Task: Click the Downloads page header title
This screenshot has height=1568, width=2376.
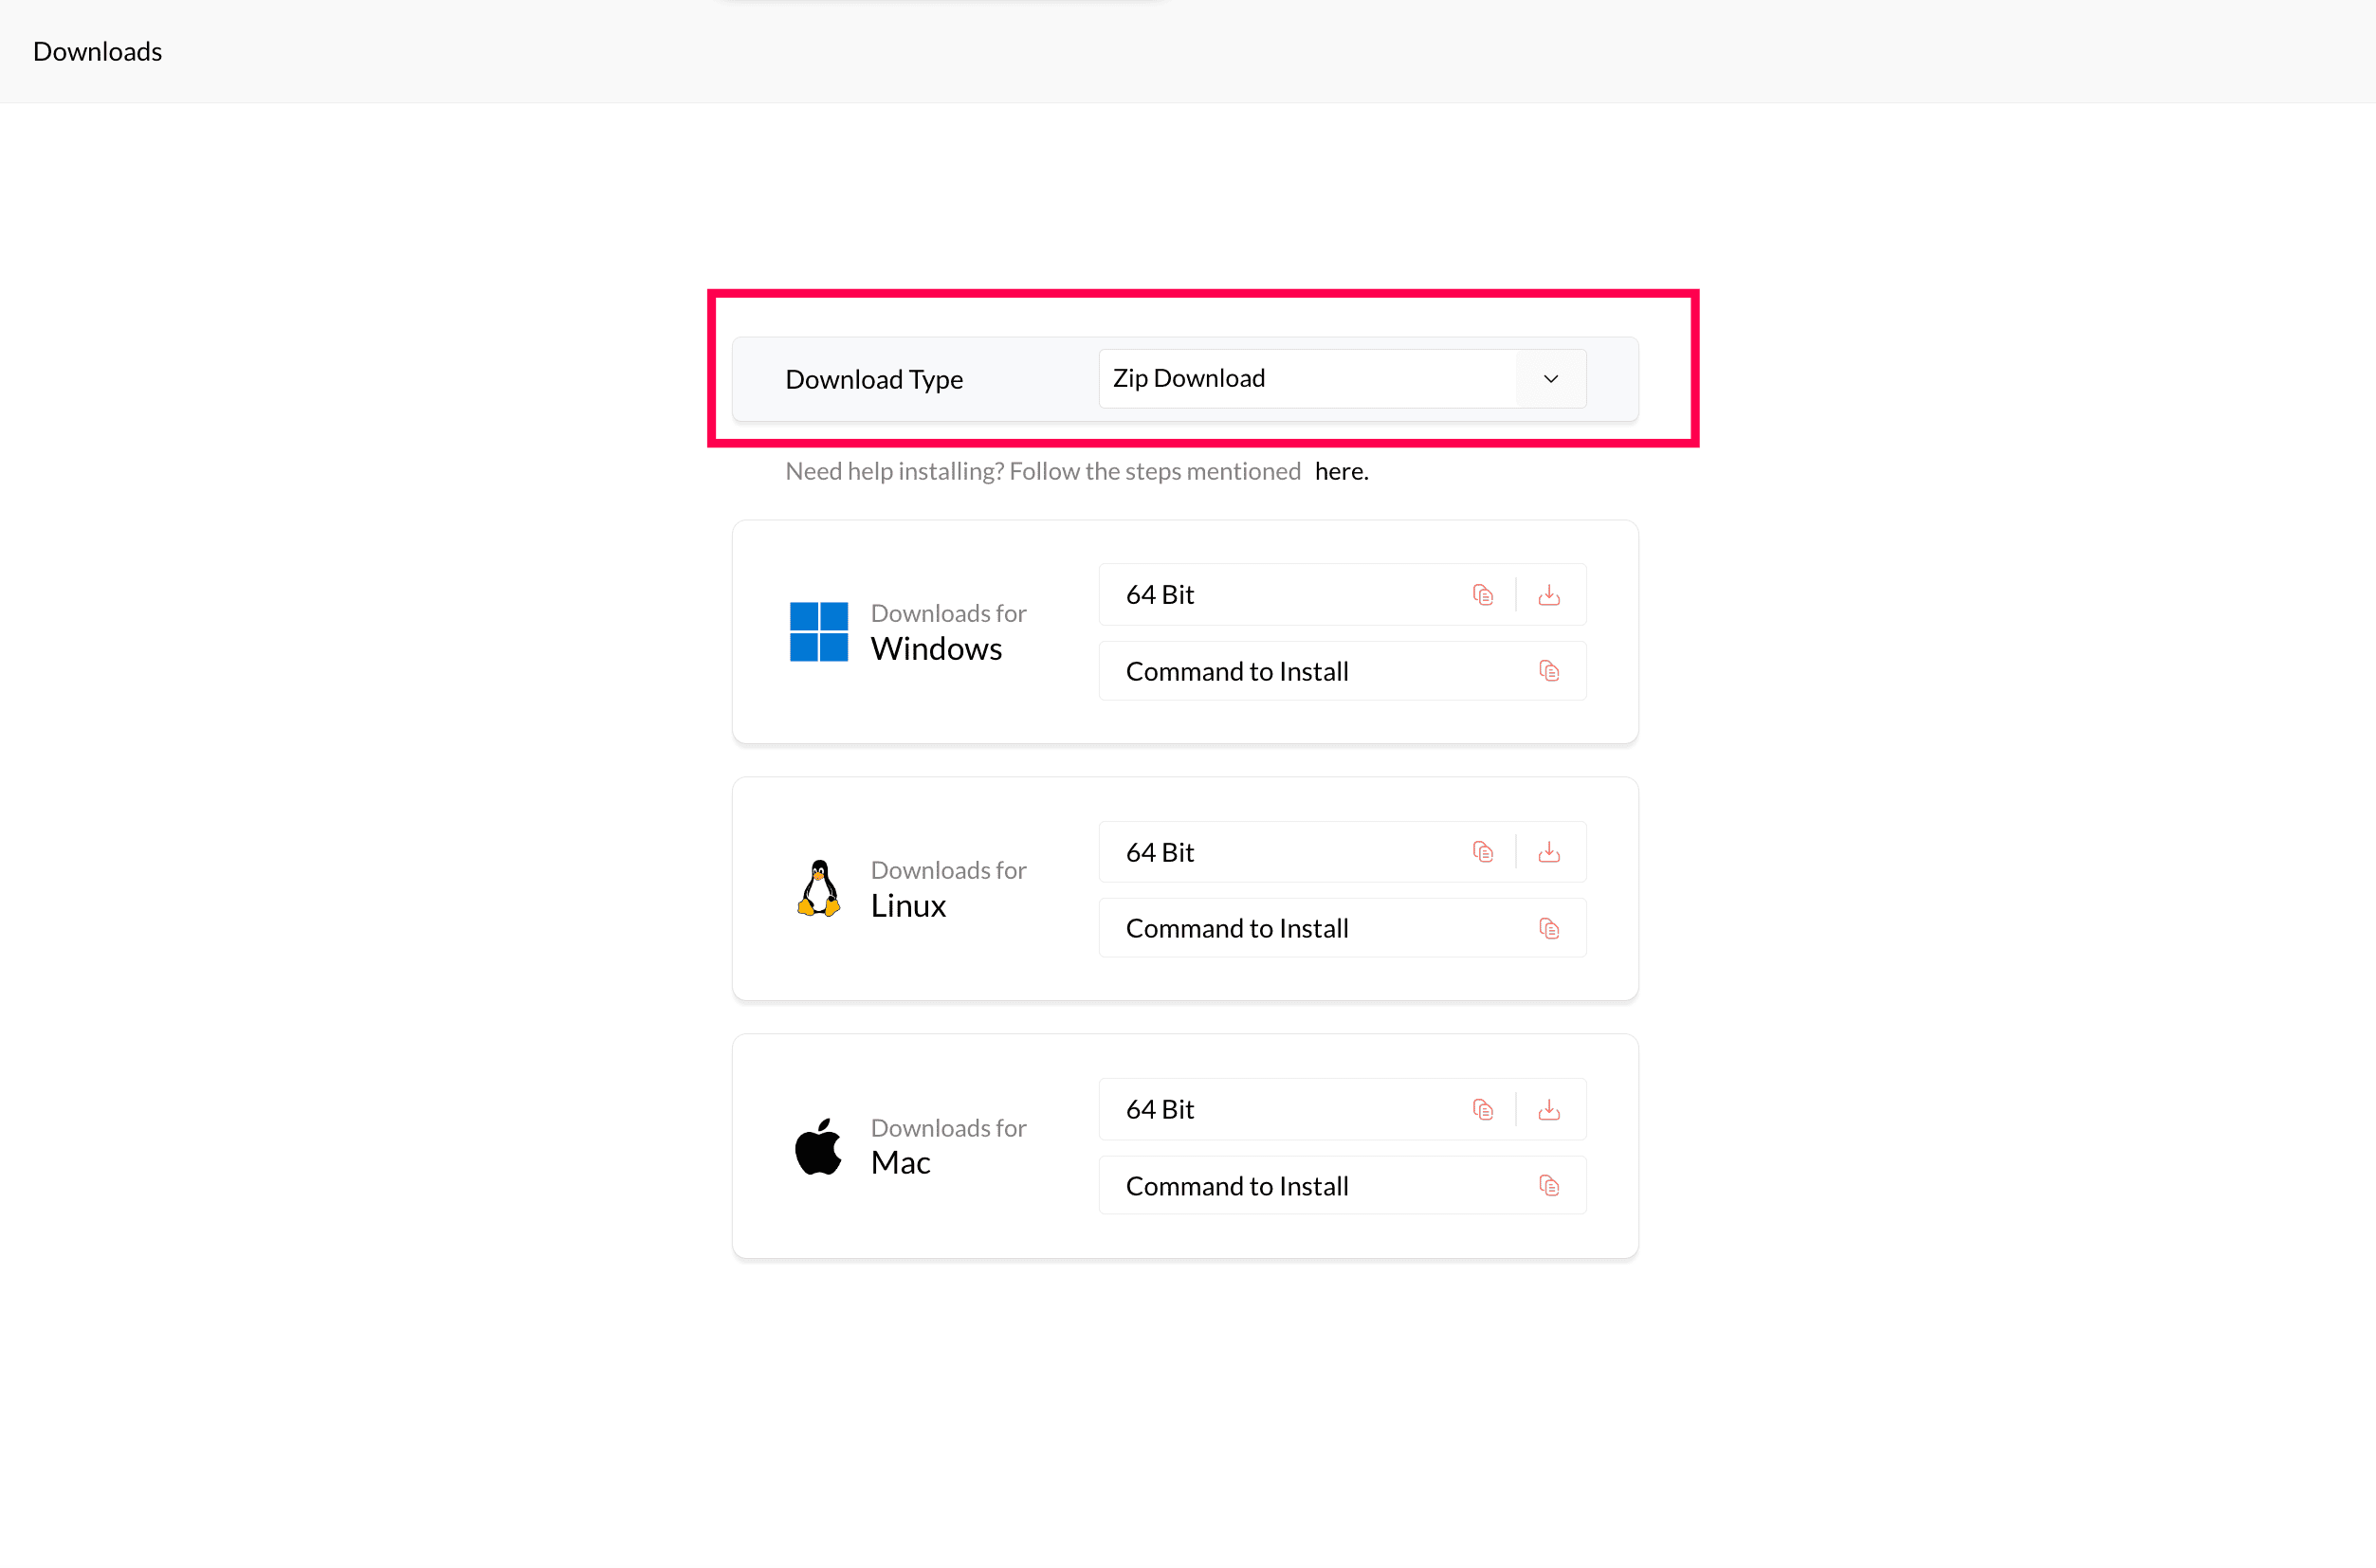Action: 97,51
